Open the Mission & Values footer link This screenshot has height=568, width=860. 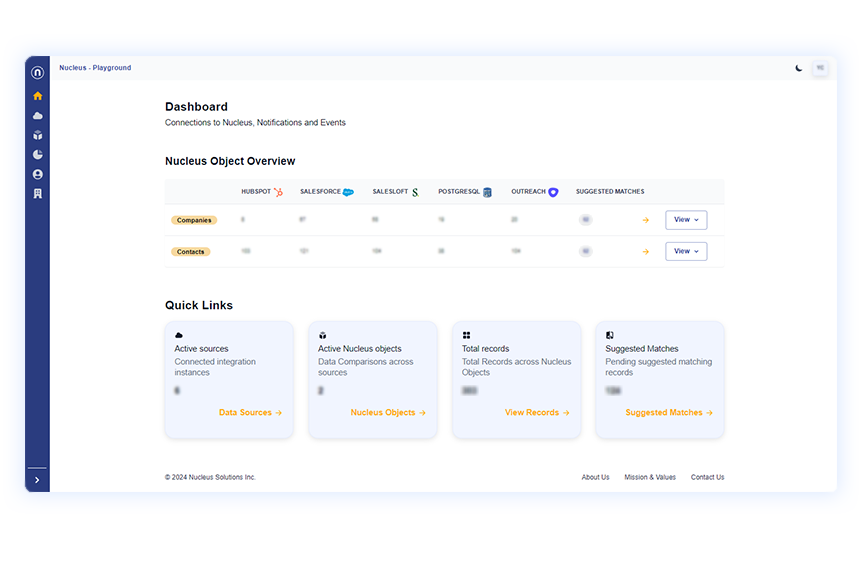pos(650,477)
